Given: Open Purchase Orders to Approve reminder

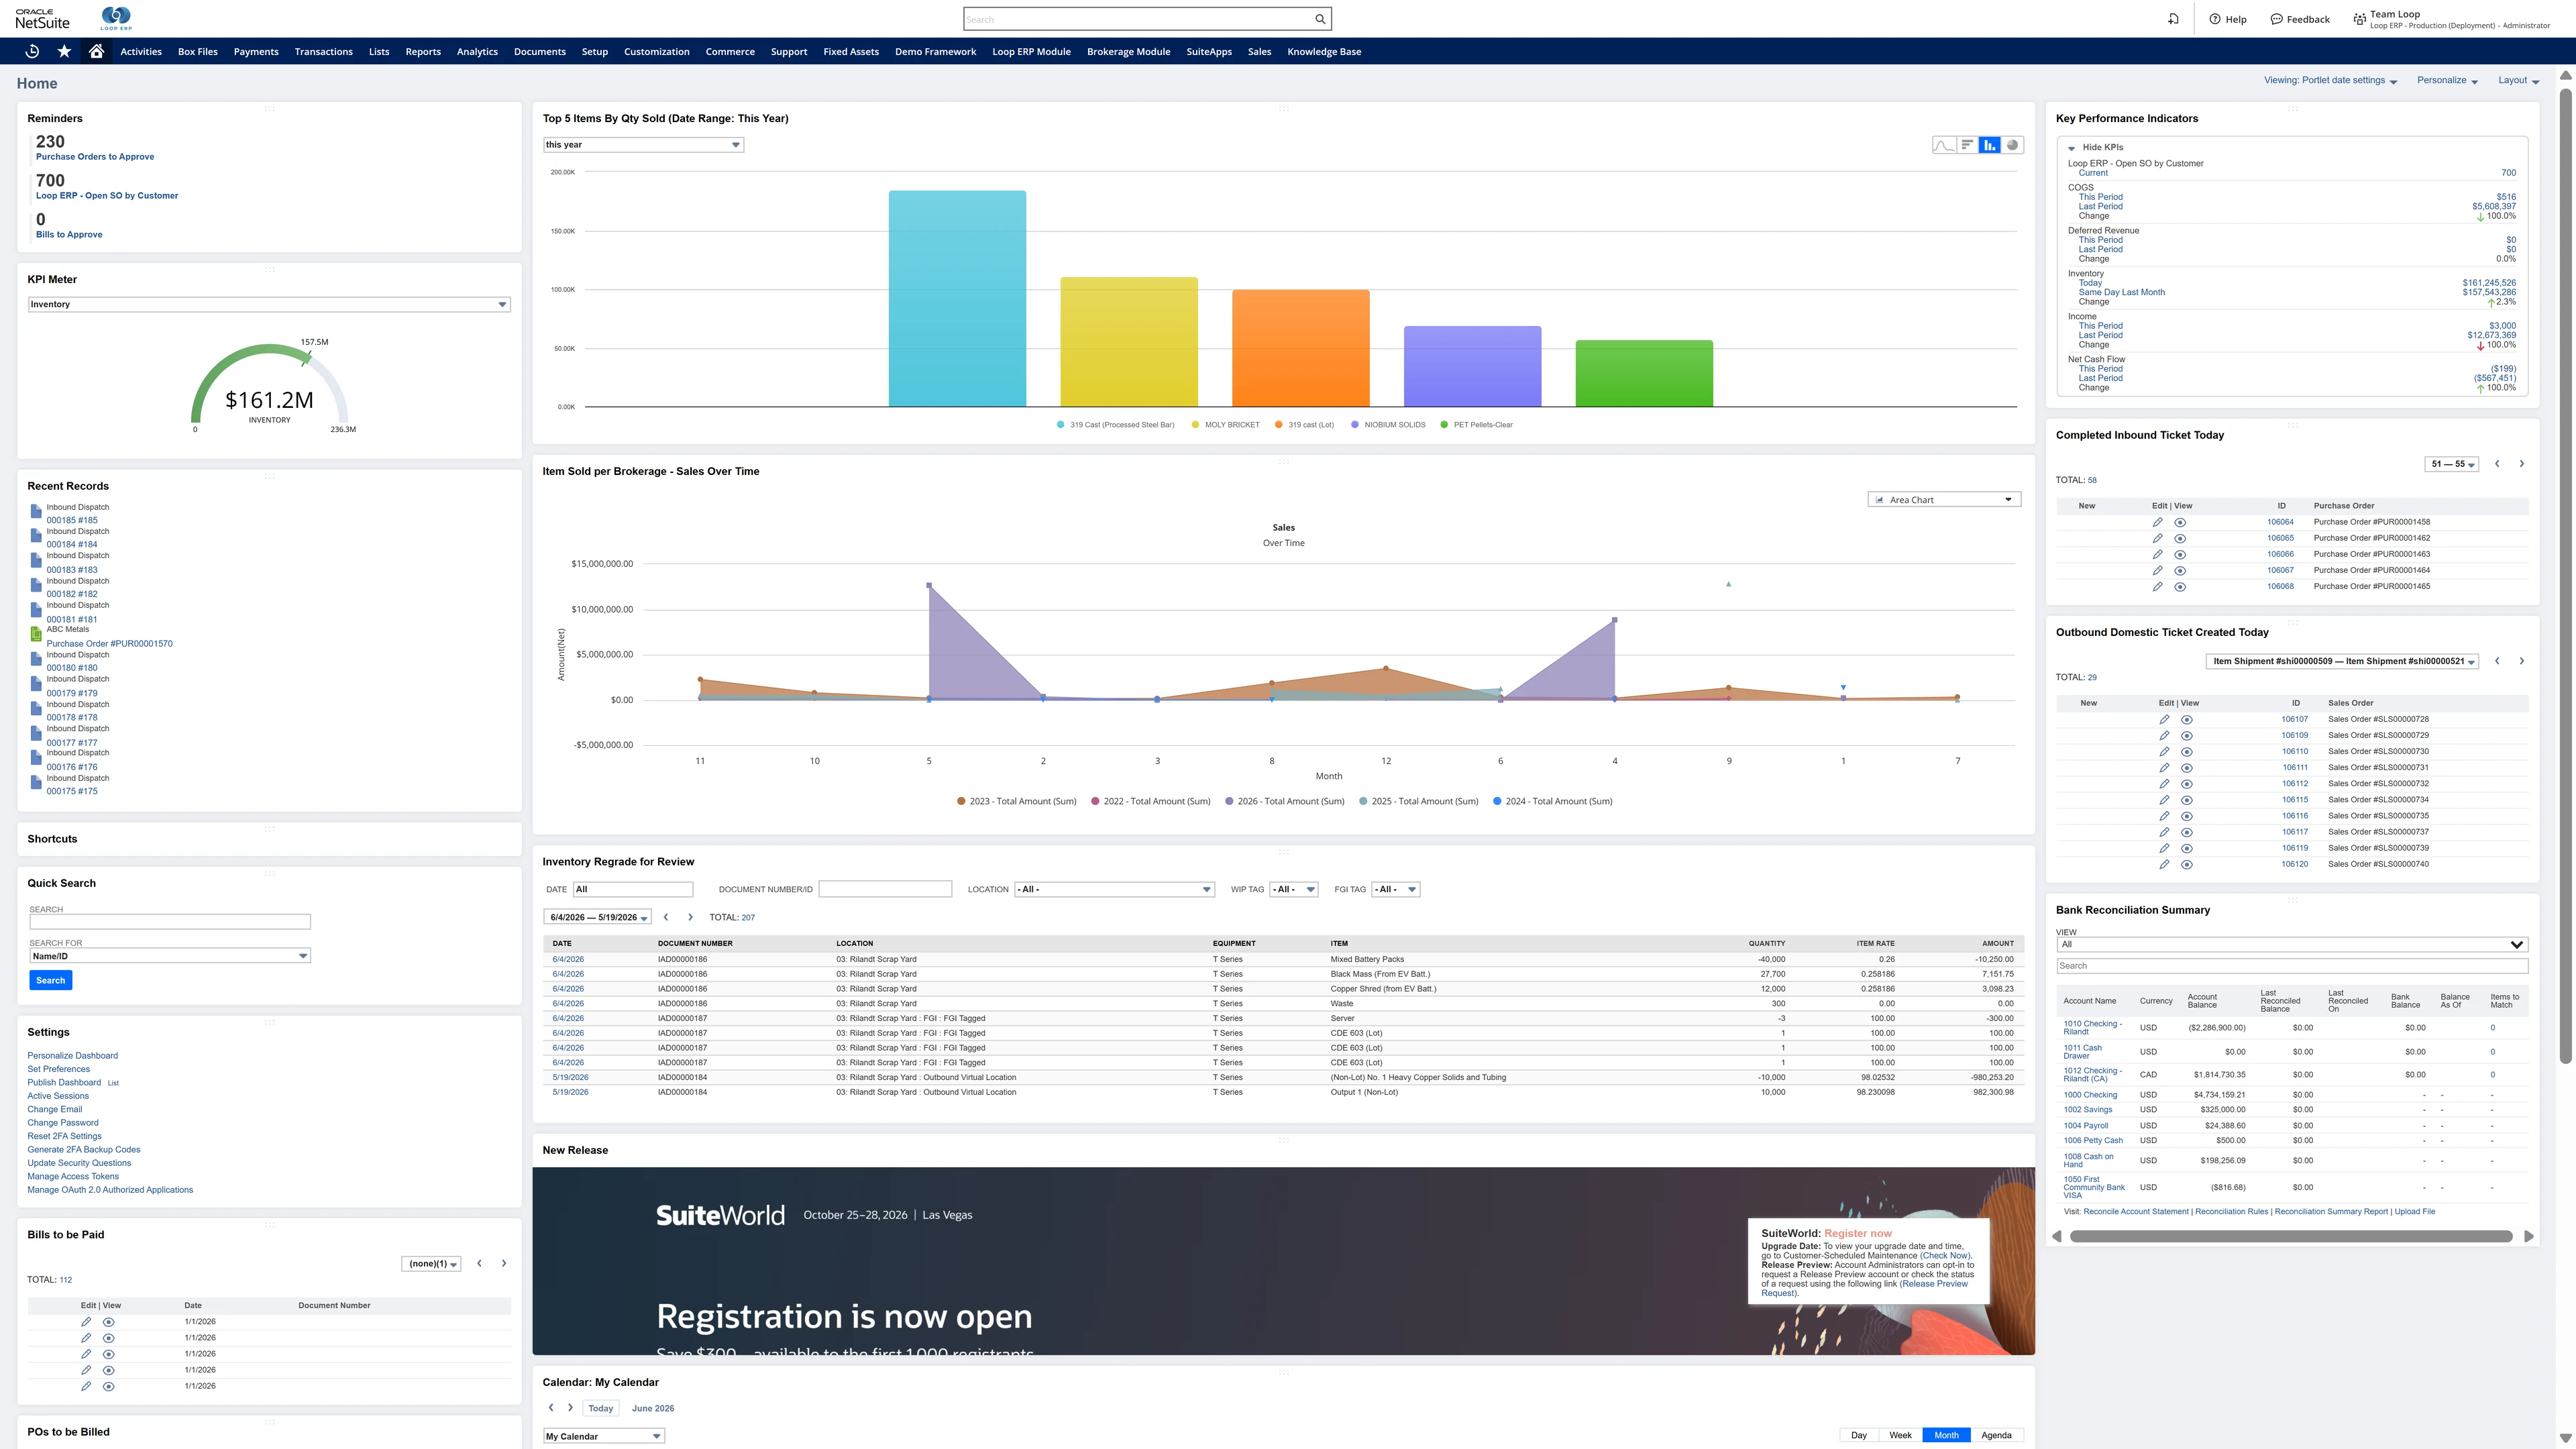Looking at the screenshot, I should coord(95,157).
